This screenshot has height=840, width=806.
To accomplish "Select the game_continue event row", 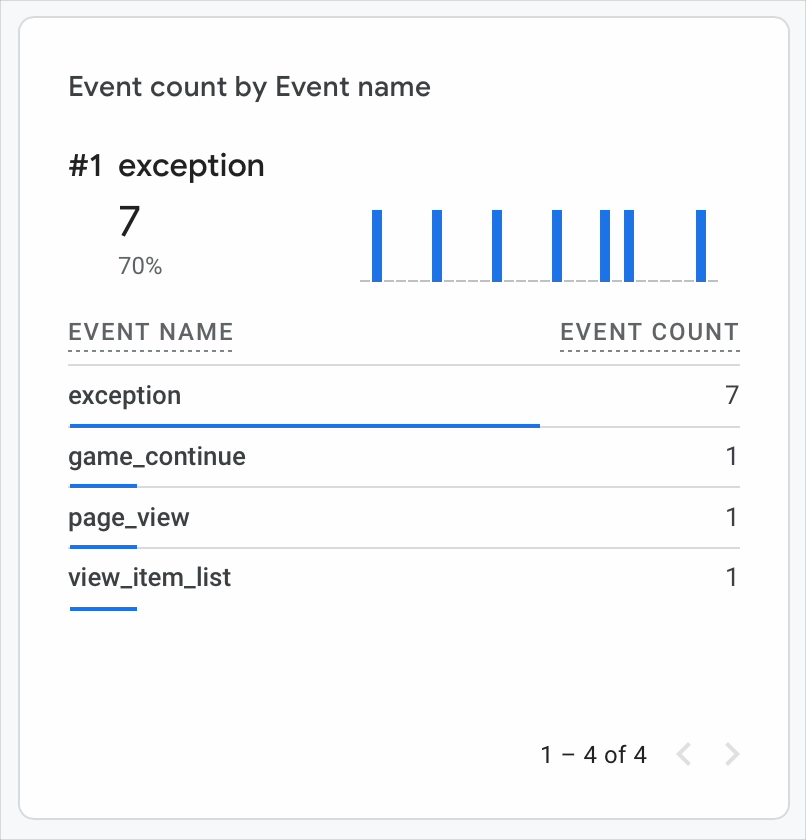I will tap(404, 457).
